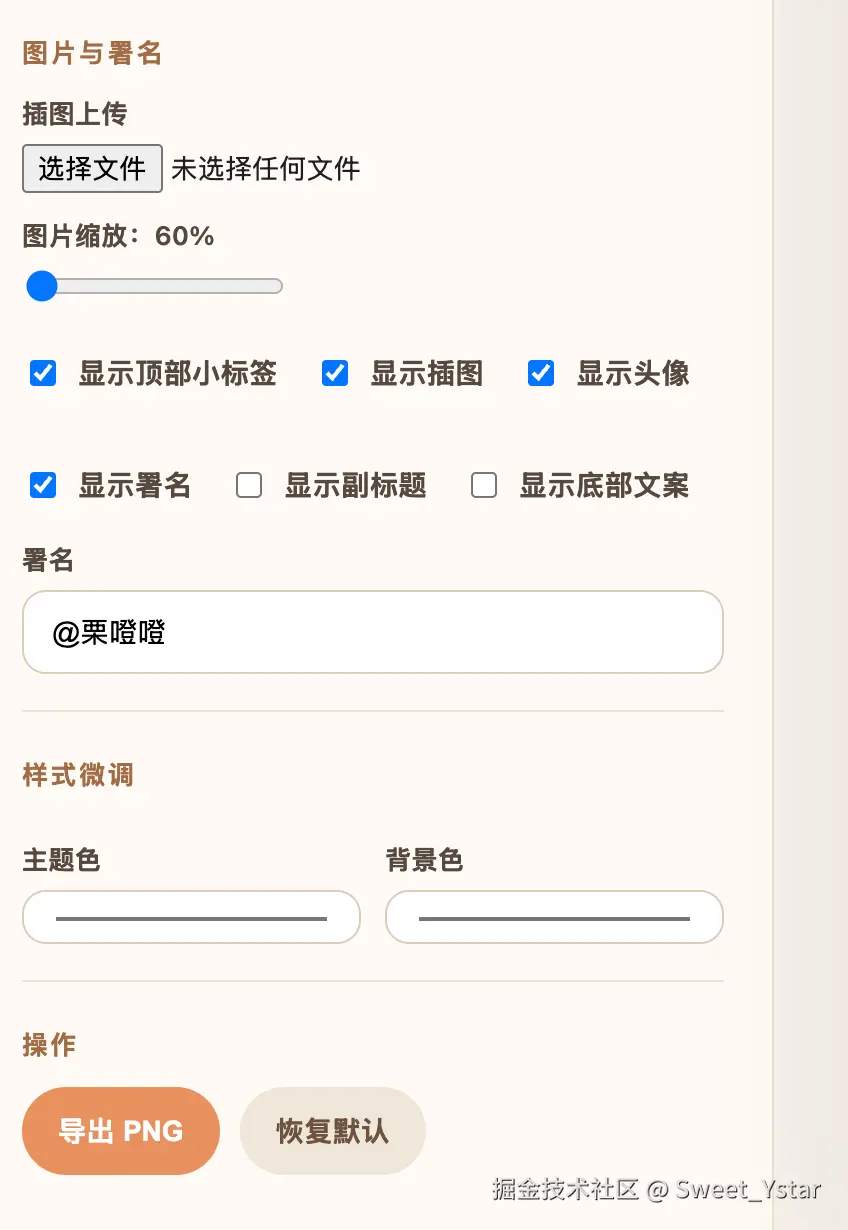This screenshot has width=848, height=1230.
Task: Click inside the 署名 text input
Action: pyautogui.click(x=372, y=632)
